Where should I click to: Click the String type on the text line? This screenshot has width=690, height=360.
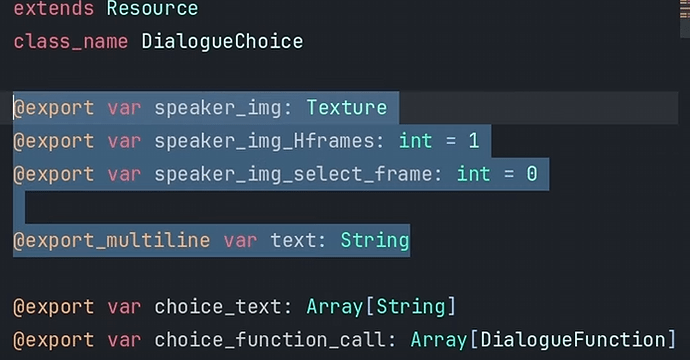[375, 241]
